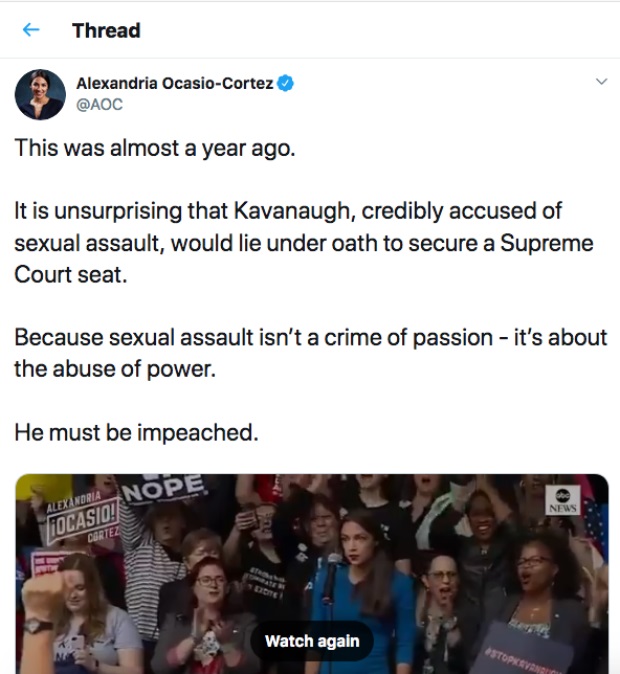
Task: Click the Thread header title
Action: pos(106,30)
